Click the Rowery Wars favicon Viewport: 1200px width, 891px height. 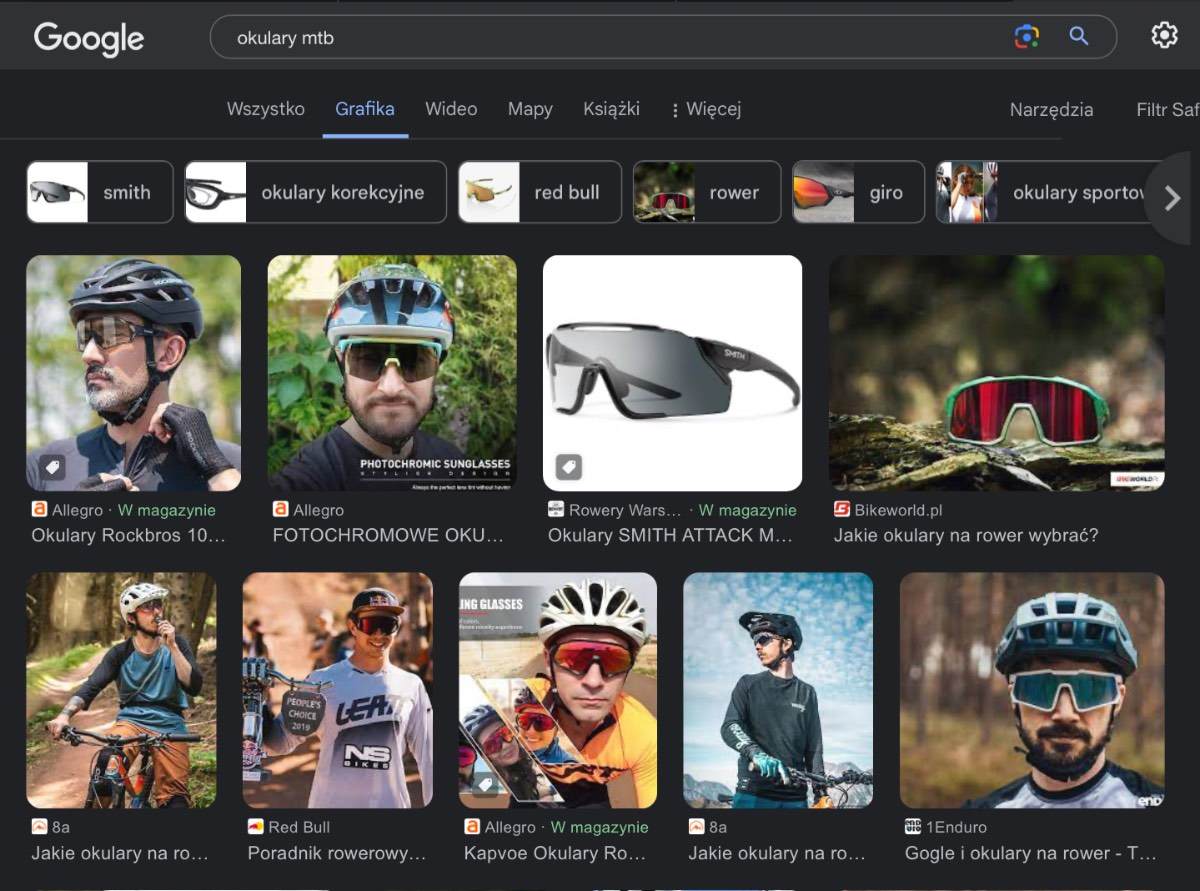(x=556, y=510)
